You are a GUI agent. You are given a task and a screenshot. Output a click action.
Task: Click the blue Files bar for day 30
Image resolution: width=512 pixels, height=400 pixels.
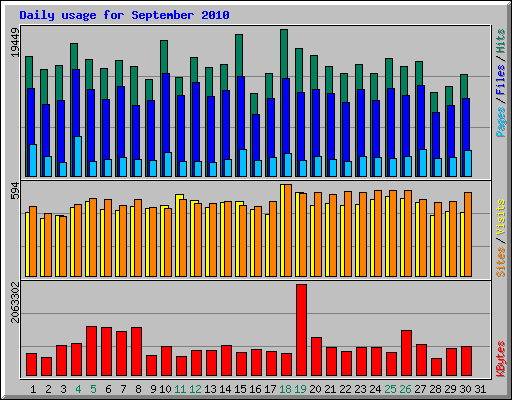466,124
